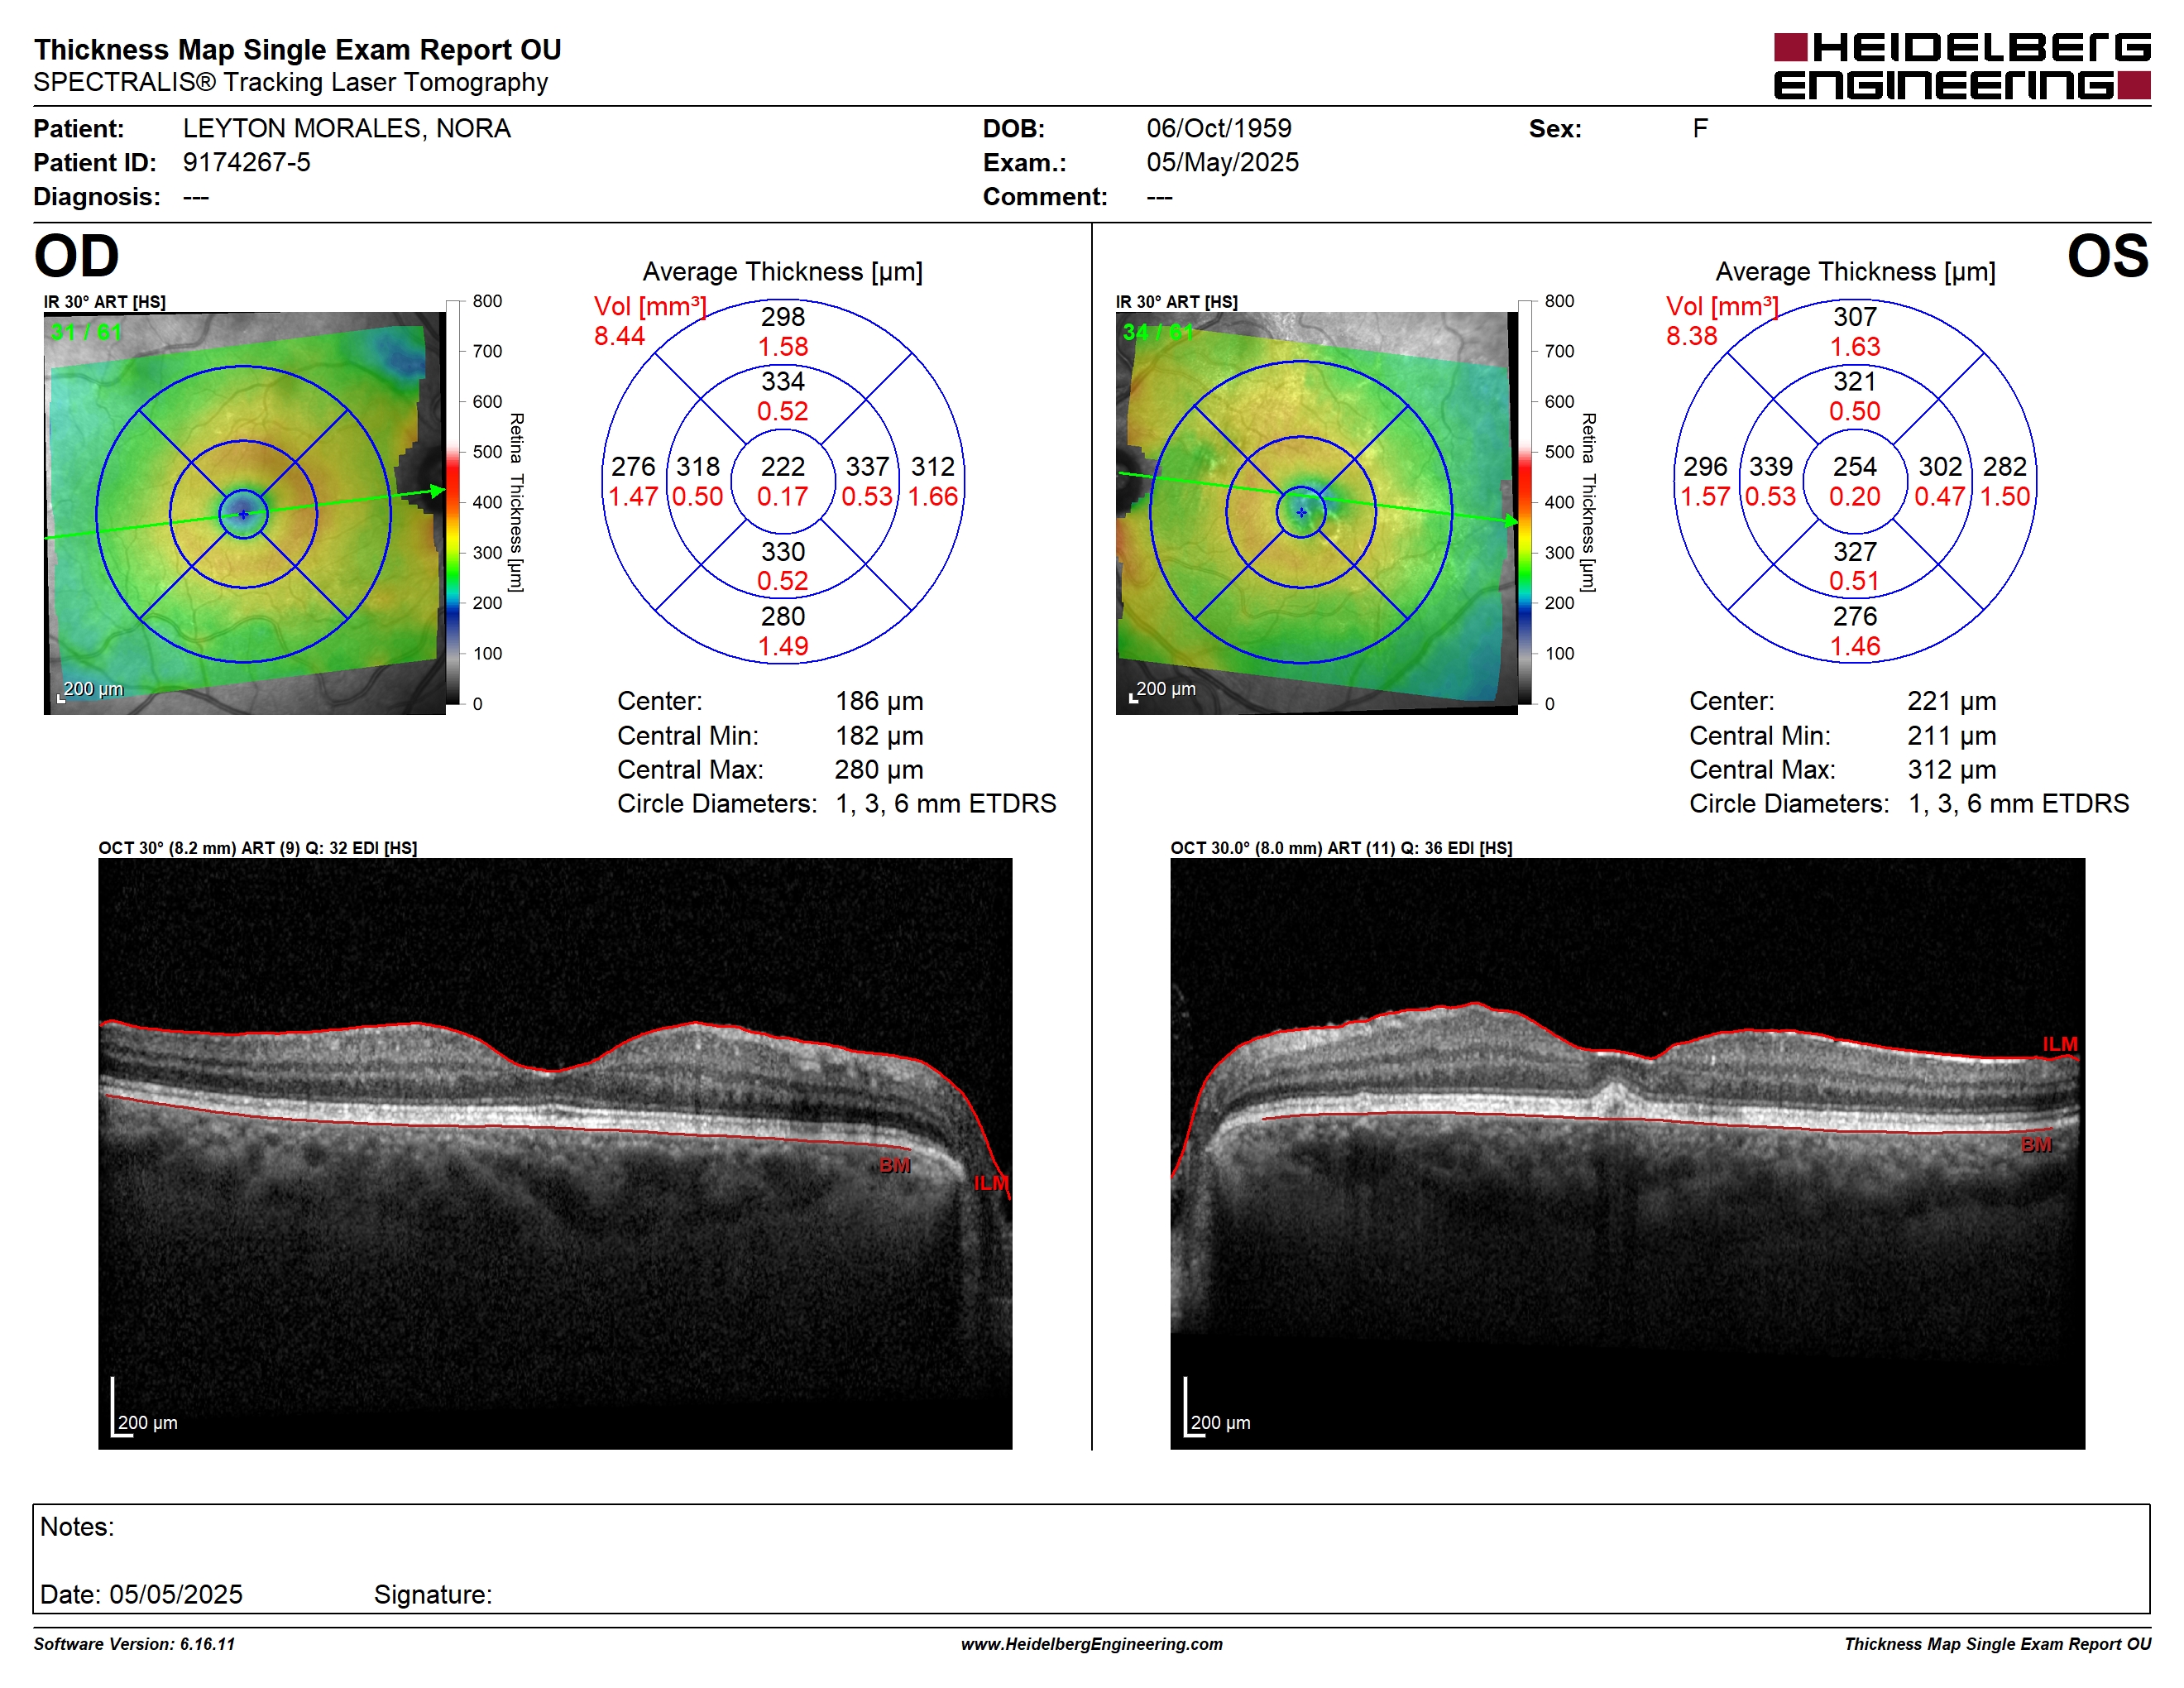Select the DOB value '06/Oct/1959'
Screen dimensions: 2184x1688
(1218, 128)
